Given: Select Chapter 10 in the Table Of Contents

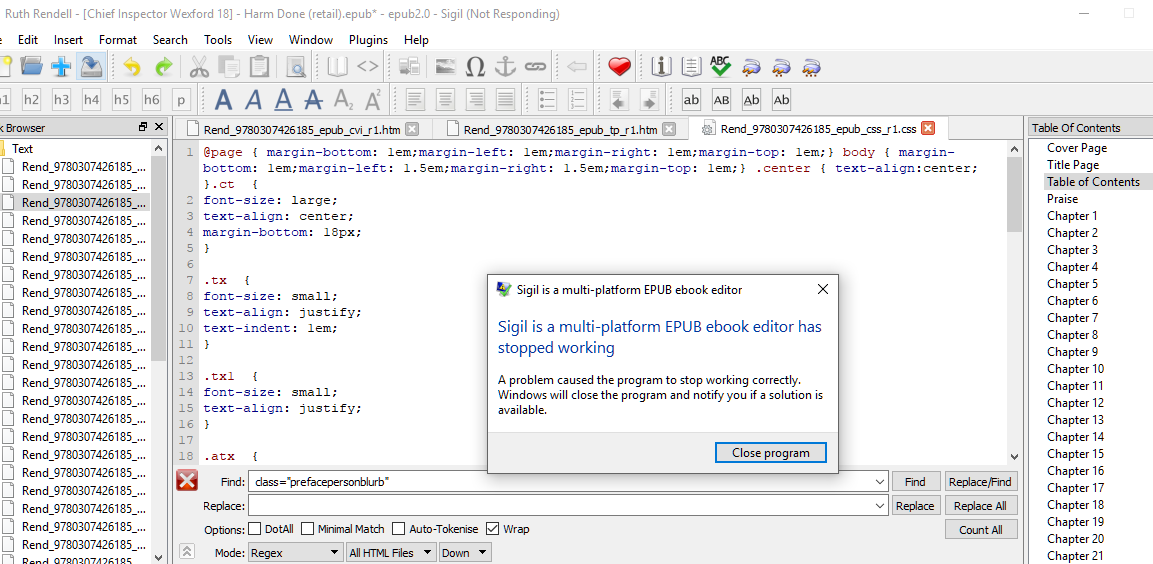Looking at the screenshot, I should (1075, 368).
